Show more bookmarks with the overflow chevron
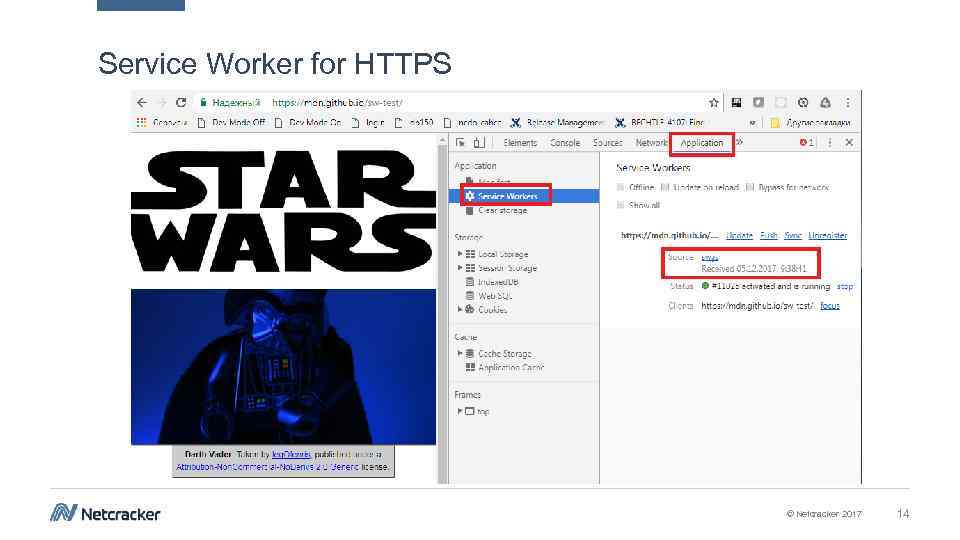960x540 pixels. (x=752, y=122)
